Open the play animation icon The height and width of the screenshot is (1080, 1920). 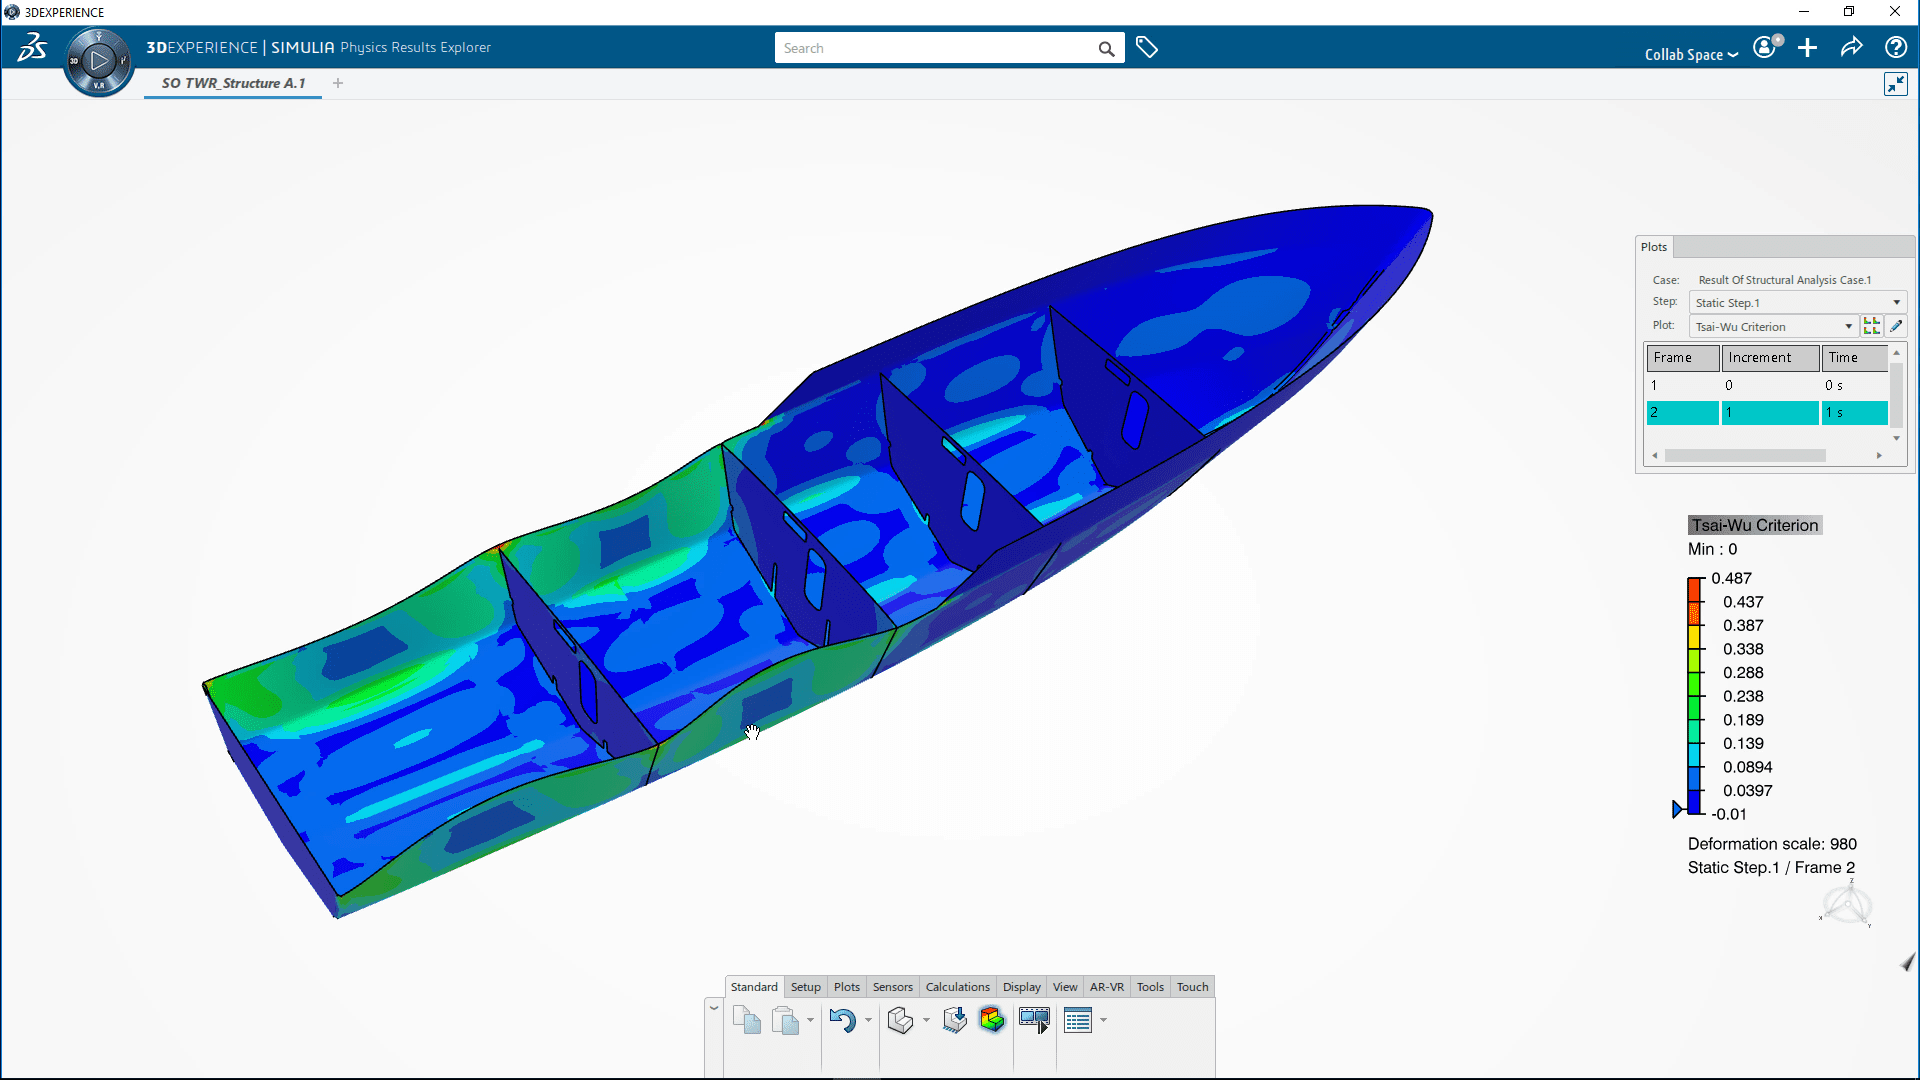tap(1034, 1020)
